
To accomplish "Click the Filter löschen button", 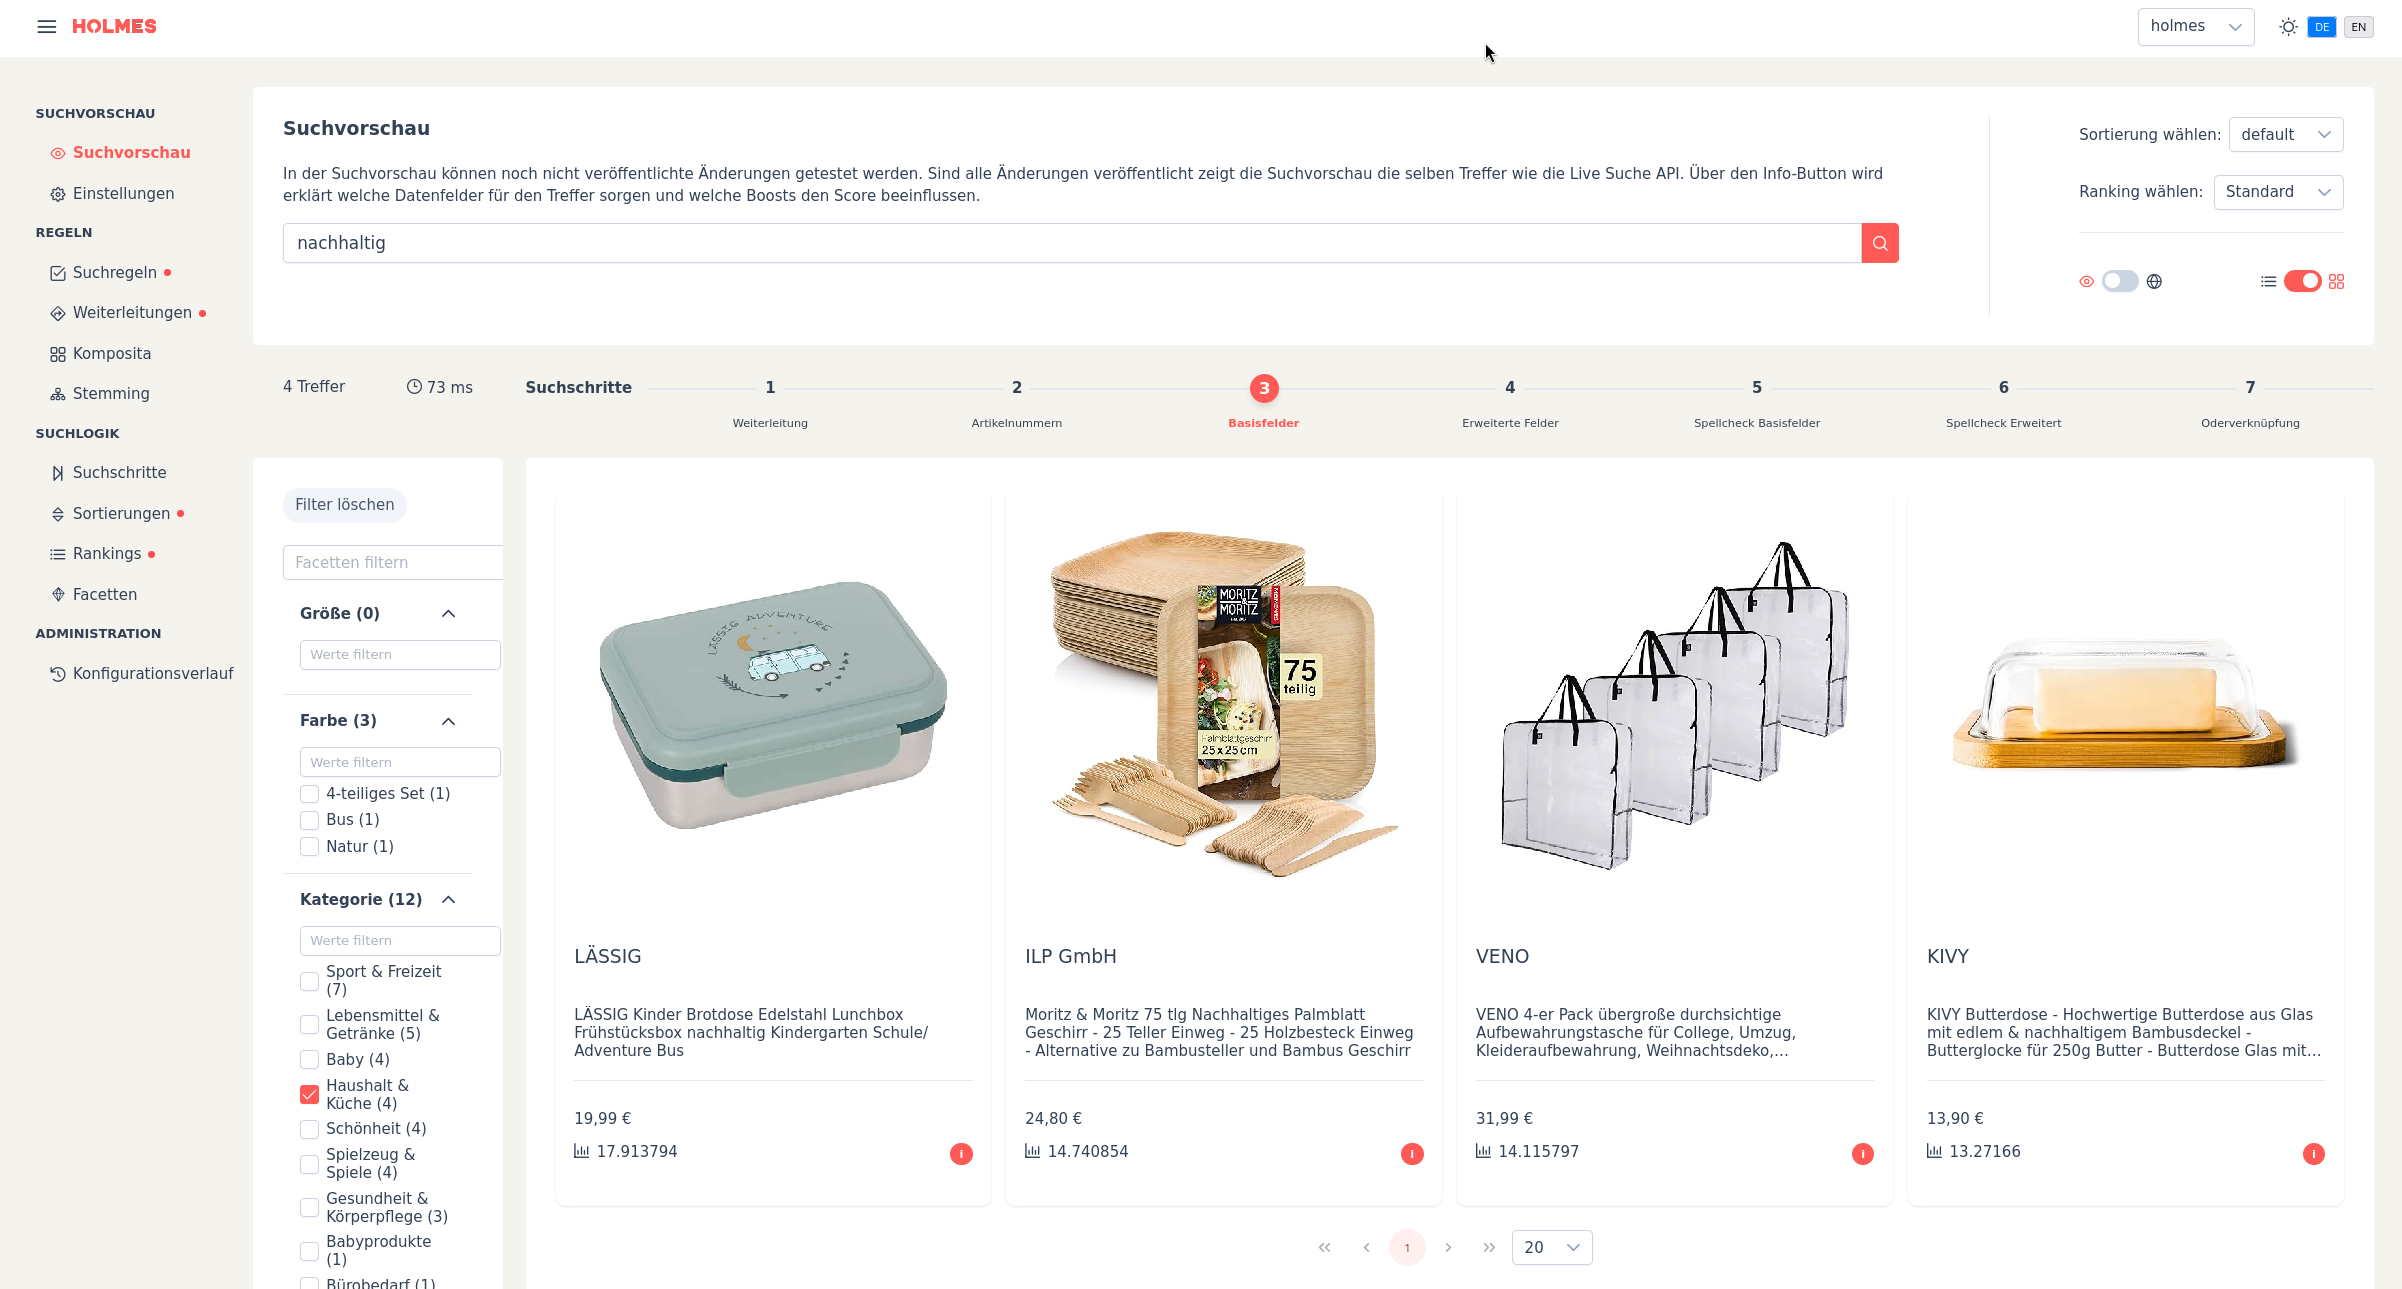I will coord(344,505).
